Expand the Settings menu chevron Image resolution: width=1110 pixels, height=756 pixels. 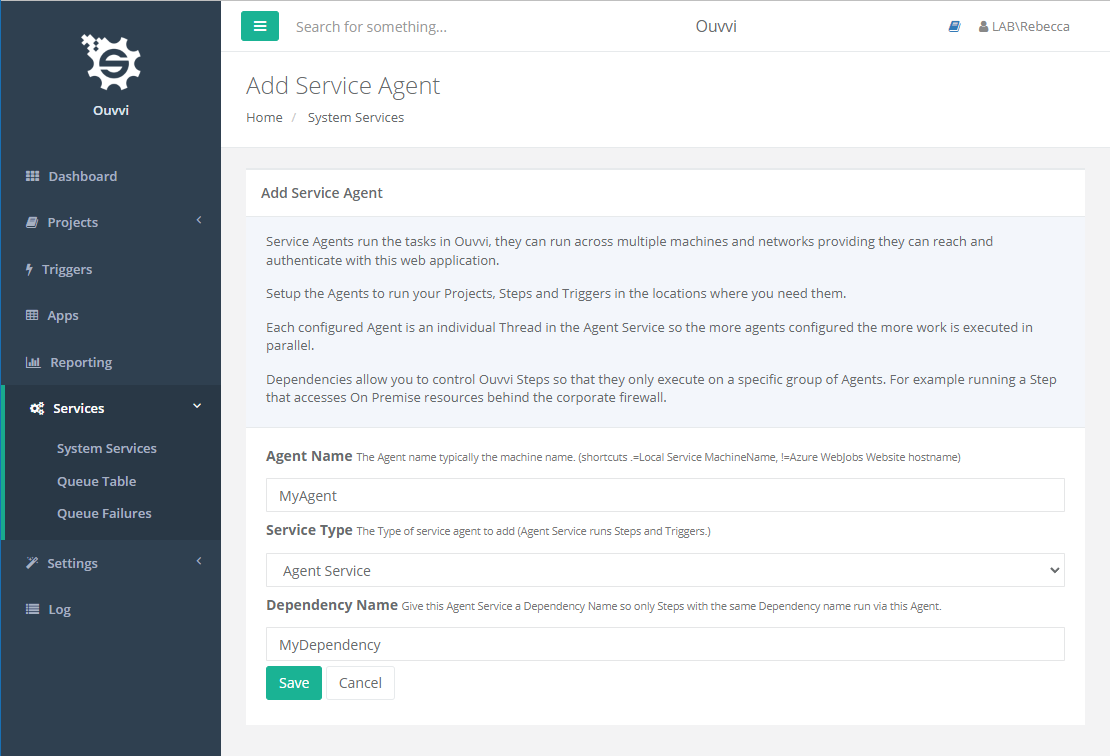point(199,561)
